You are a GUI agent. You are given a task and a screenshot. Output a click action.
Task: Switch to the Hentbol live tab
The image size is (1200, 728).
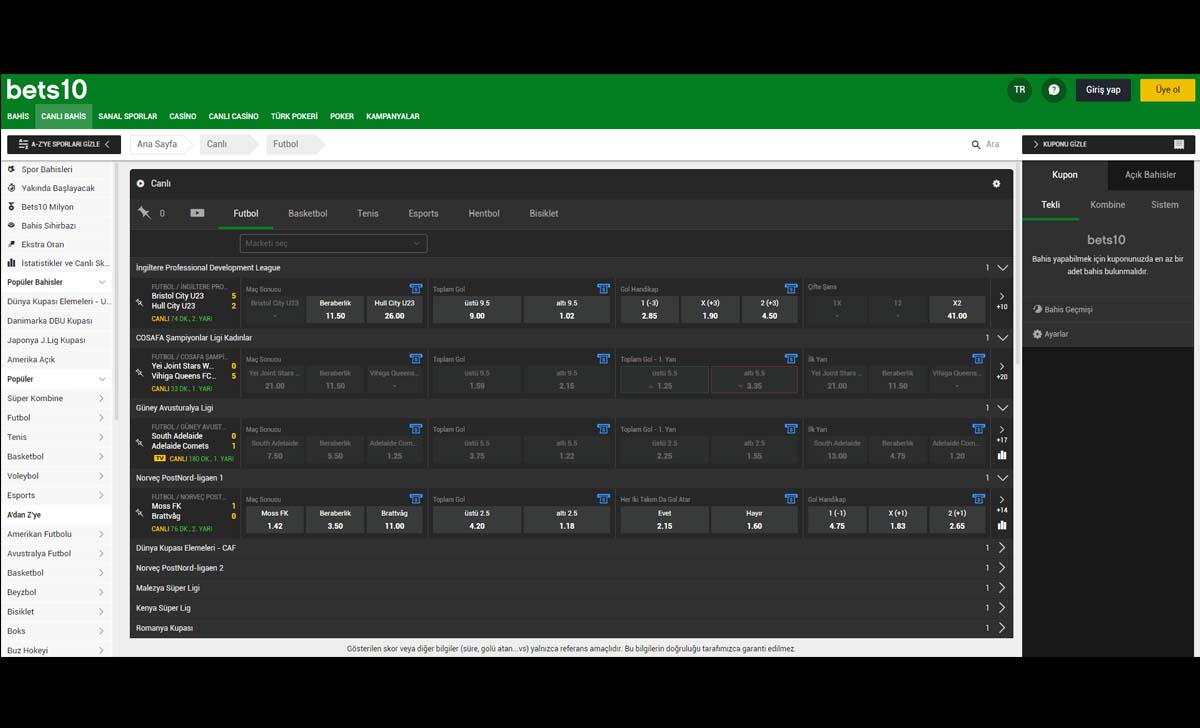tap(484, 213)
